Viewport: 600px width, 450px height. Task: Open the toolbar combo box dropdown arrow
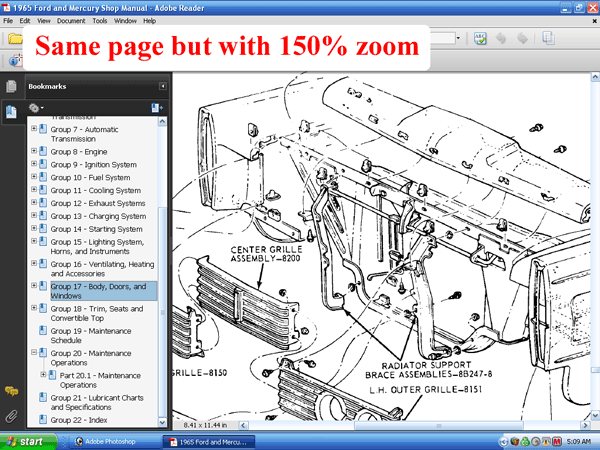point(458,38)
